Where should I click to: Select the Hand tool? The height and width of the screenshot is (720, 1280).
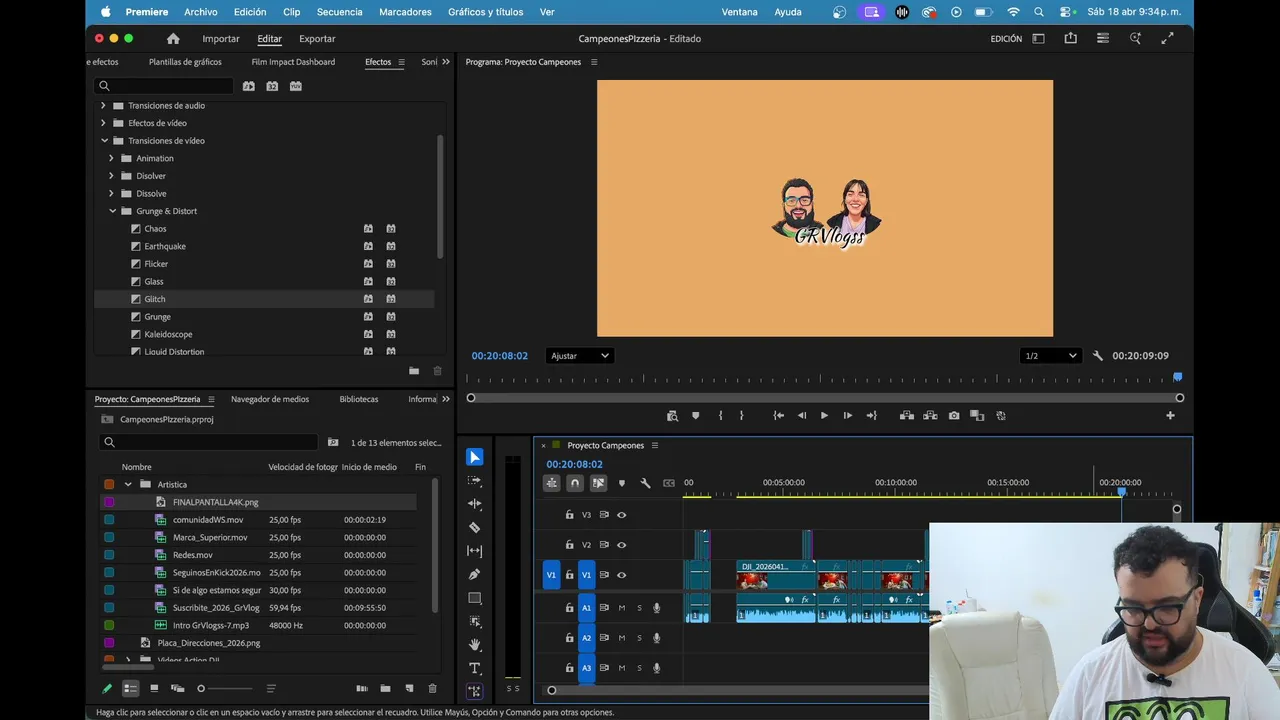tap(475, 645)
